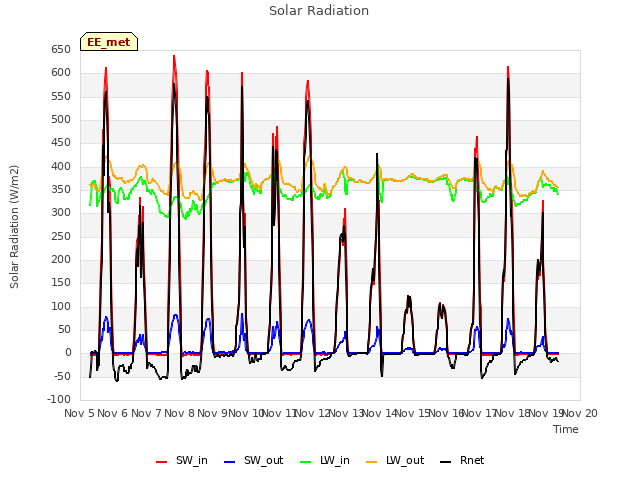Click the tallest SW_in peak near Nov 8

pos(174,56)
